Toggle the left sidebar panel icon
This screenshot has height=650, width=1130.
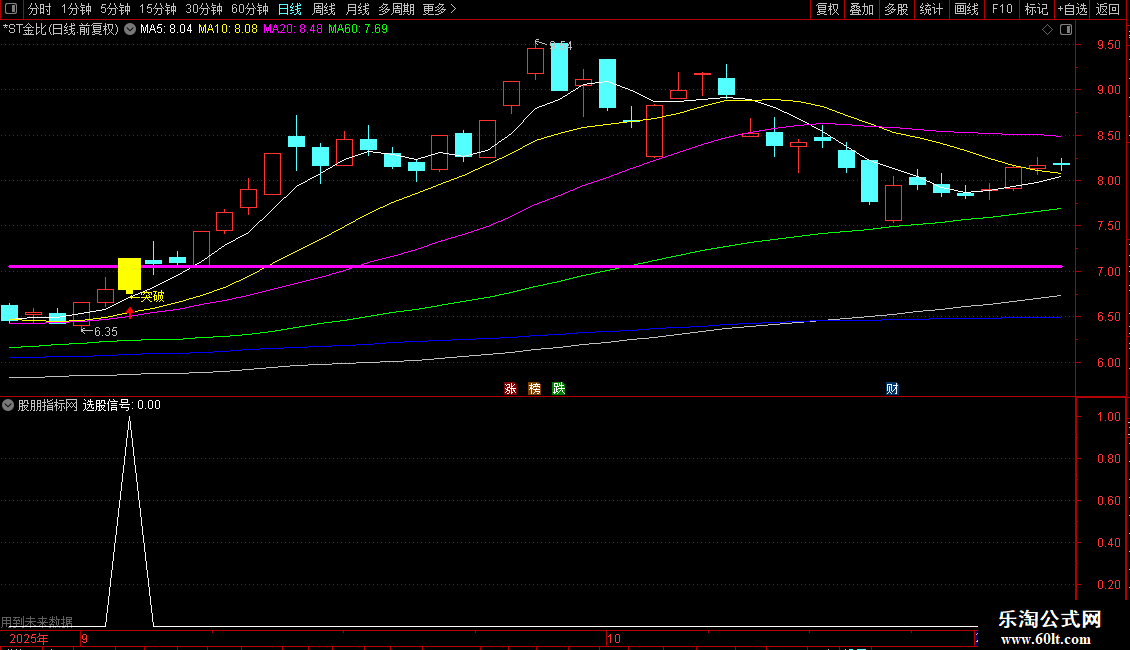tap(11, 9)
